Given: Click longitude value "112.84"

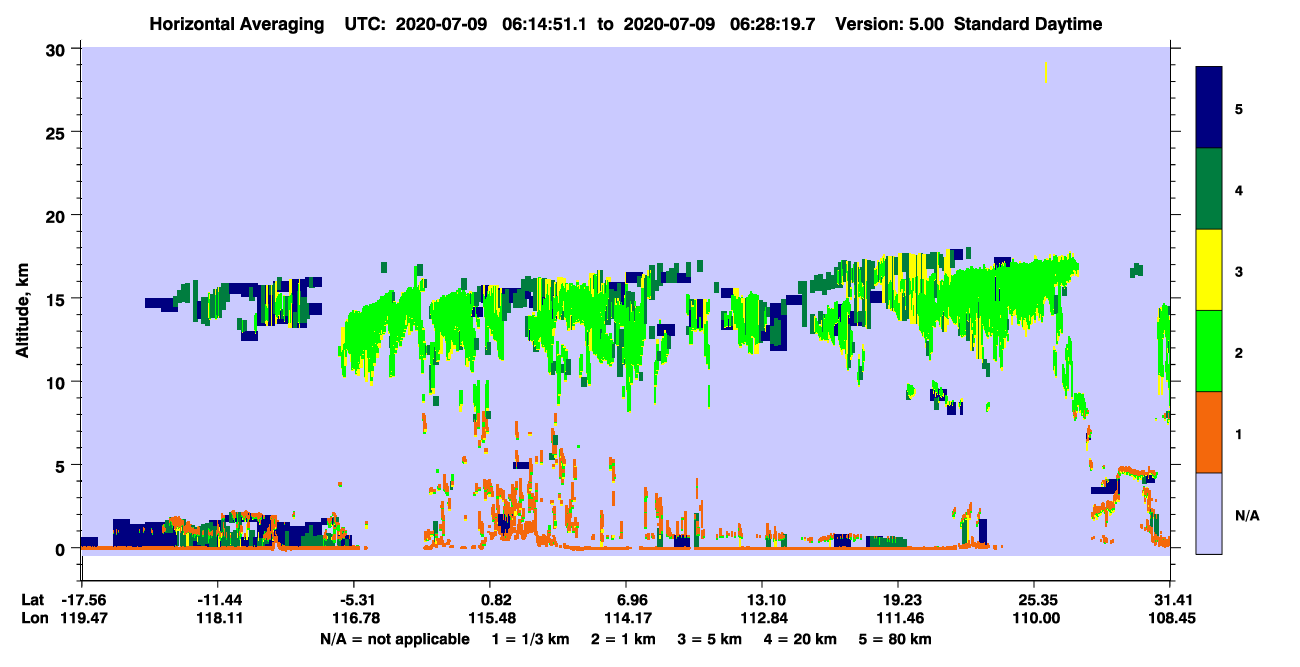Looking at the screenshot, I should click(762, 618).
